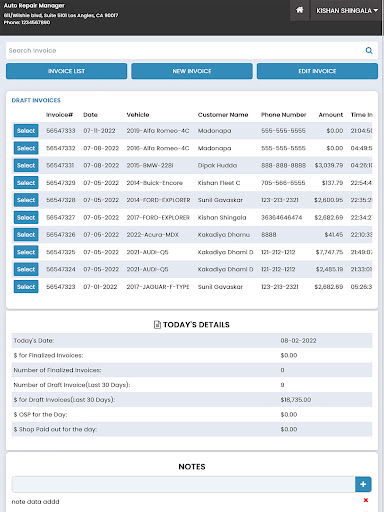Image resolution: width=384 pixels, height=512 pixels.
Task: Open the KISHAN SHINGALA user dropdown
Action: click(x=347, y=11)
